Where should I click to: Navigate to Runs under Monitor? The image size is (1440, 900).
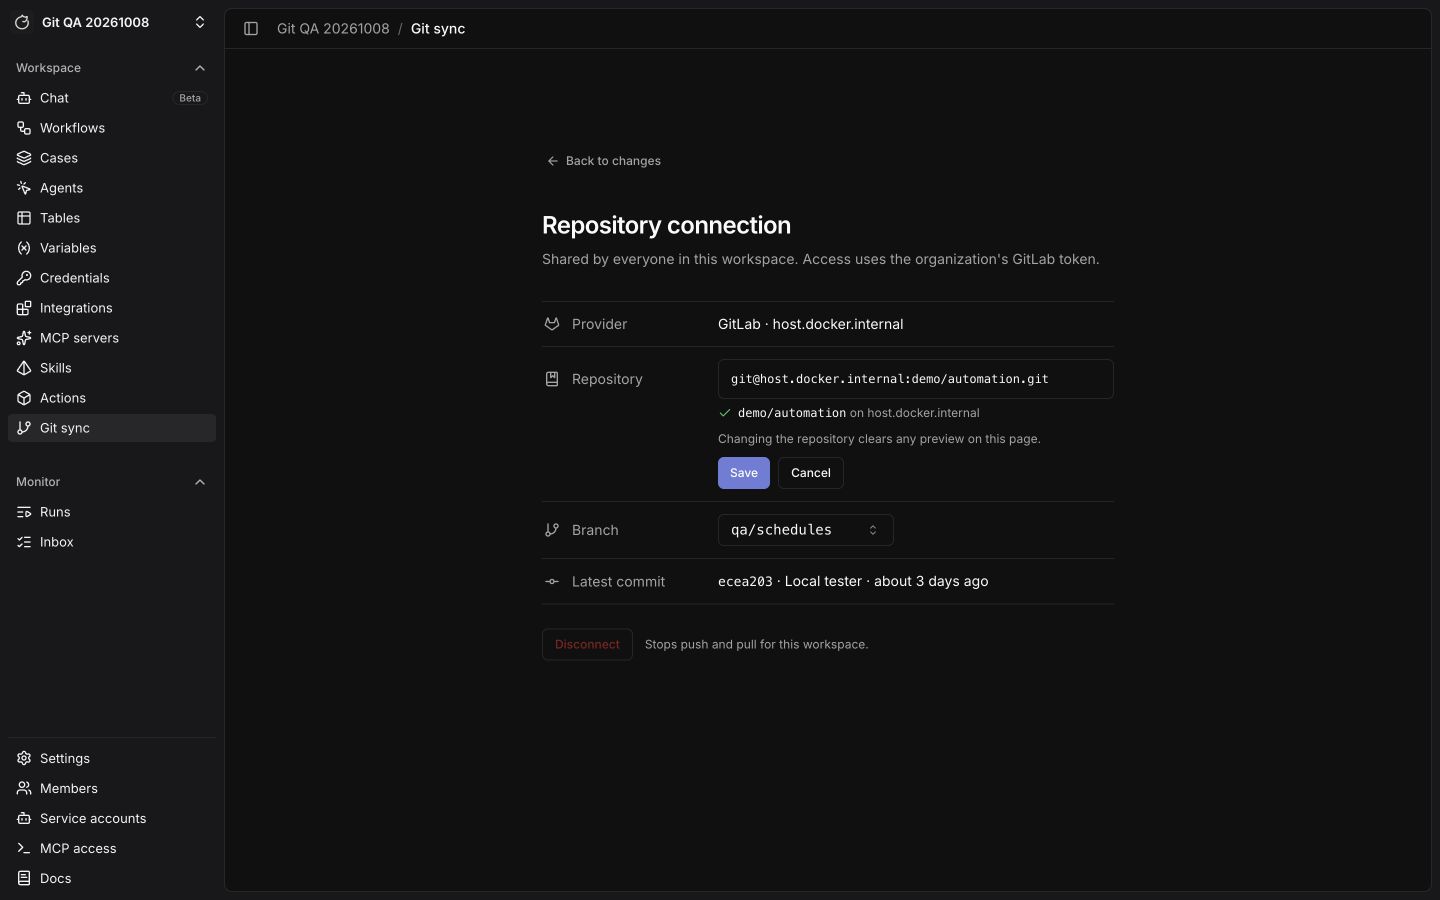(112, 512)
